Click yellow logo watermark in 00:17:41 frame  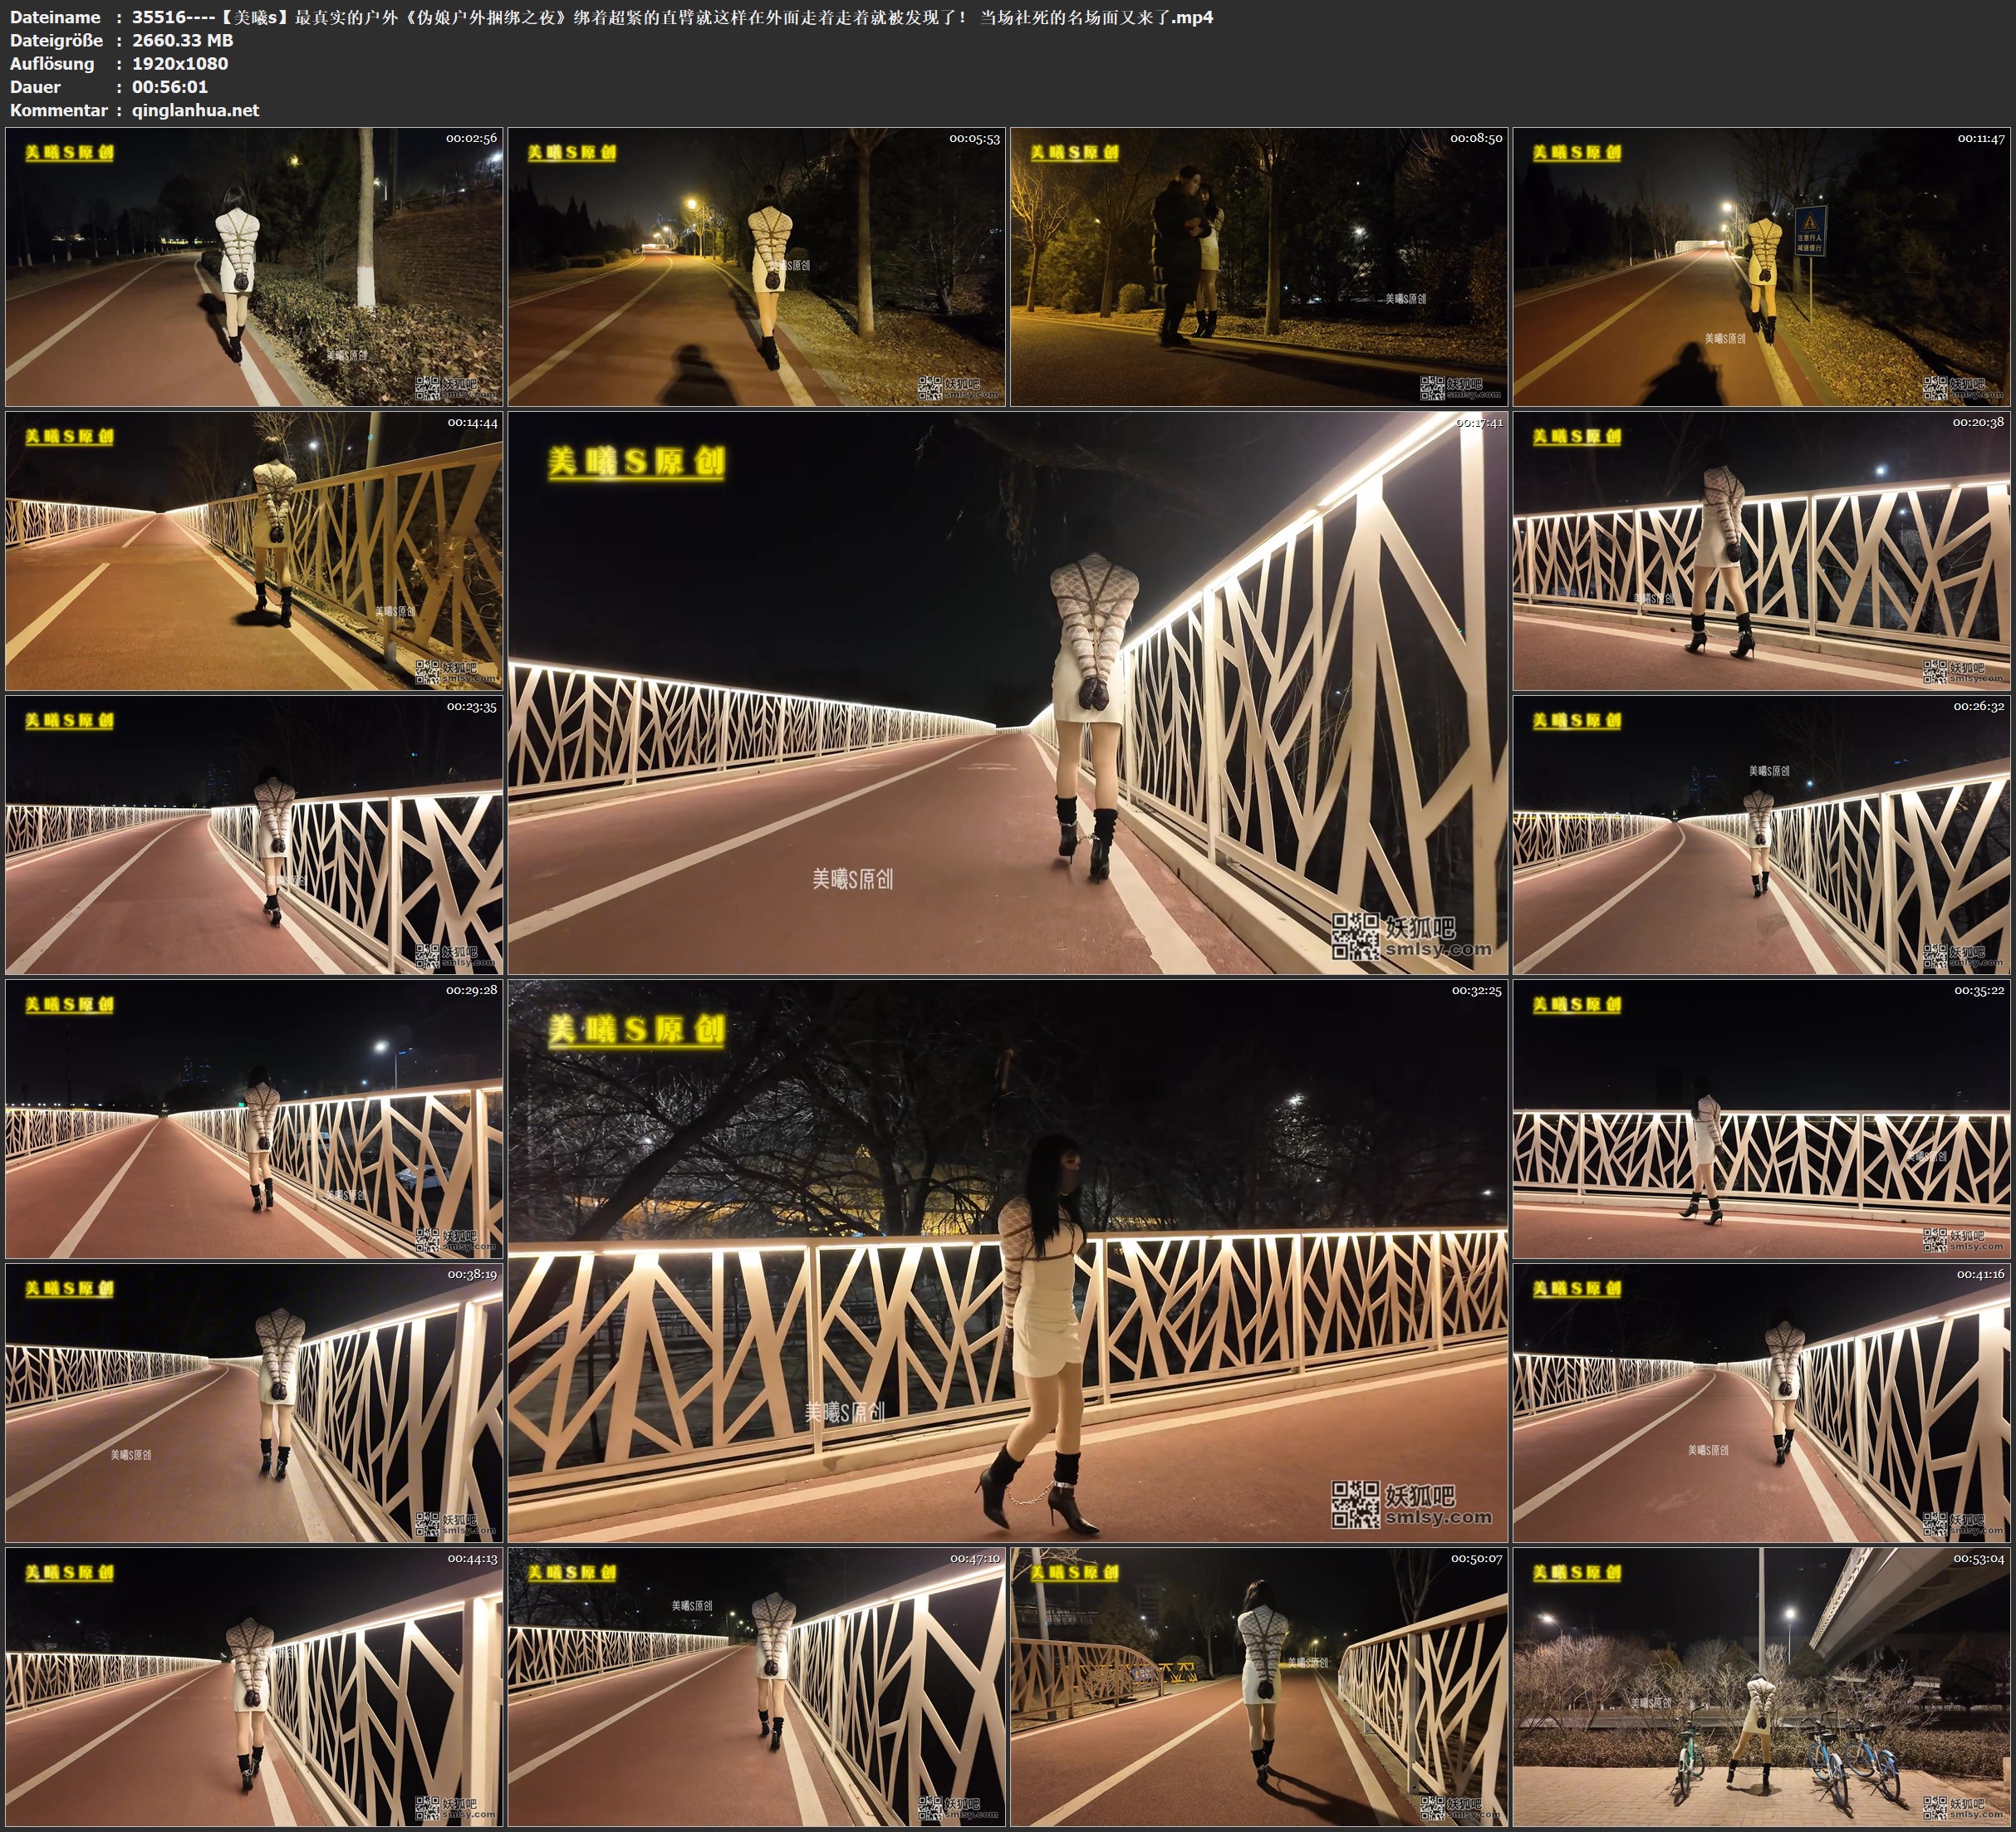click(636, 462)
